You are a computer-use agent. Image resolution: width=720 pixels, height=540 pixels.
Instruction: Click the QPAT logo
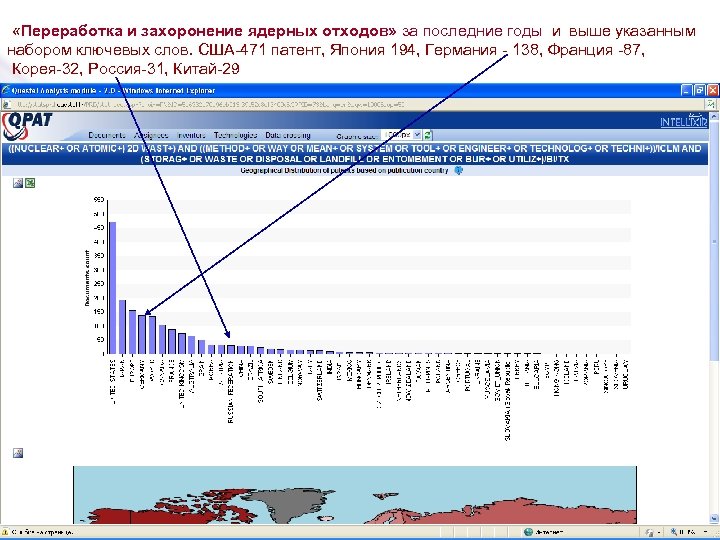(27, 126)
